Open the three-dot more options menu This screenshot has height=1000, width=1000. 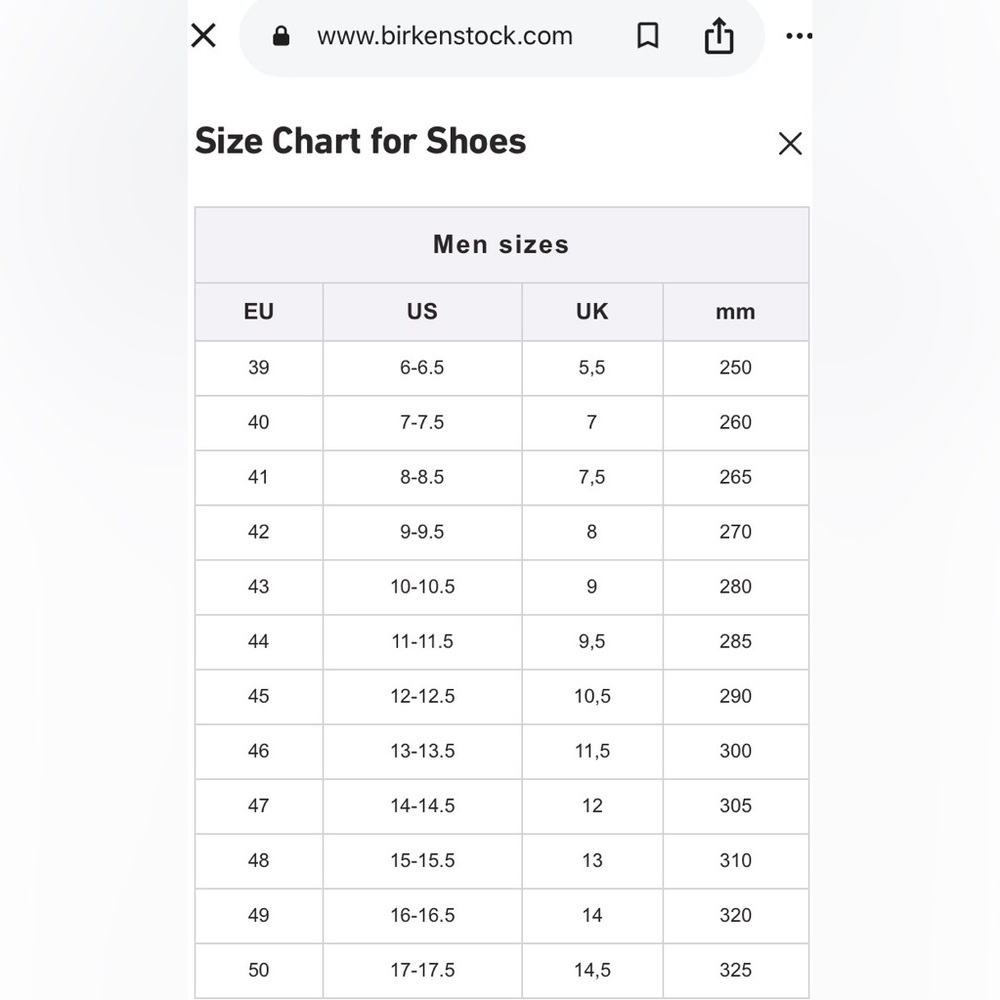[798, 36]
